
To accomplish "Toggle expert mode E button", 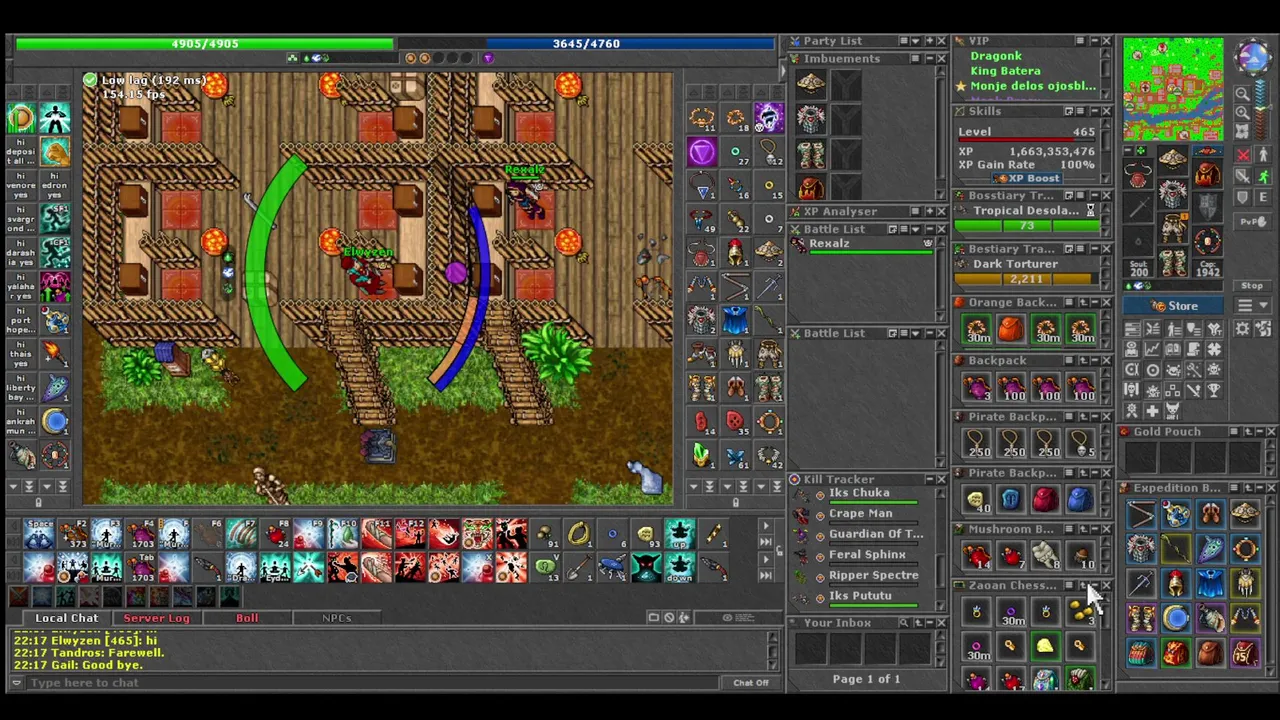I will [x=1263, y=199].
